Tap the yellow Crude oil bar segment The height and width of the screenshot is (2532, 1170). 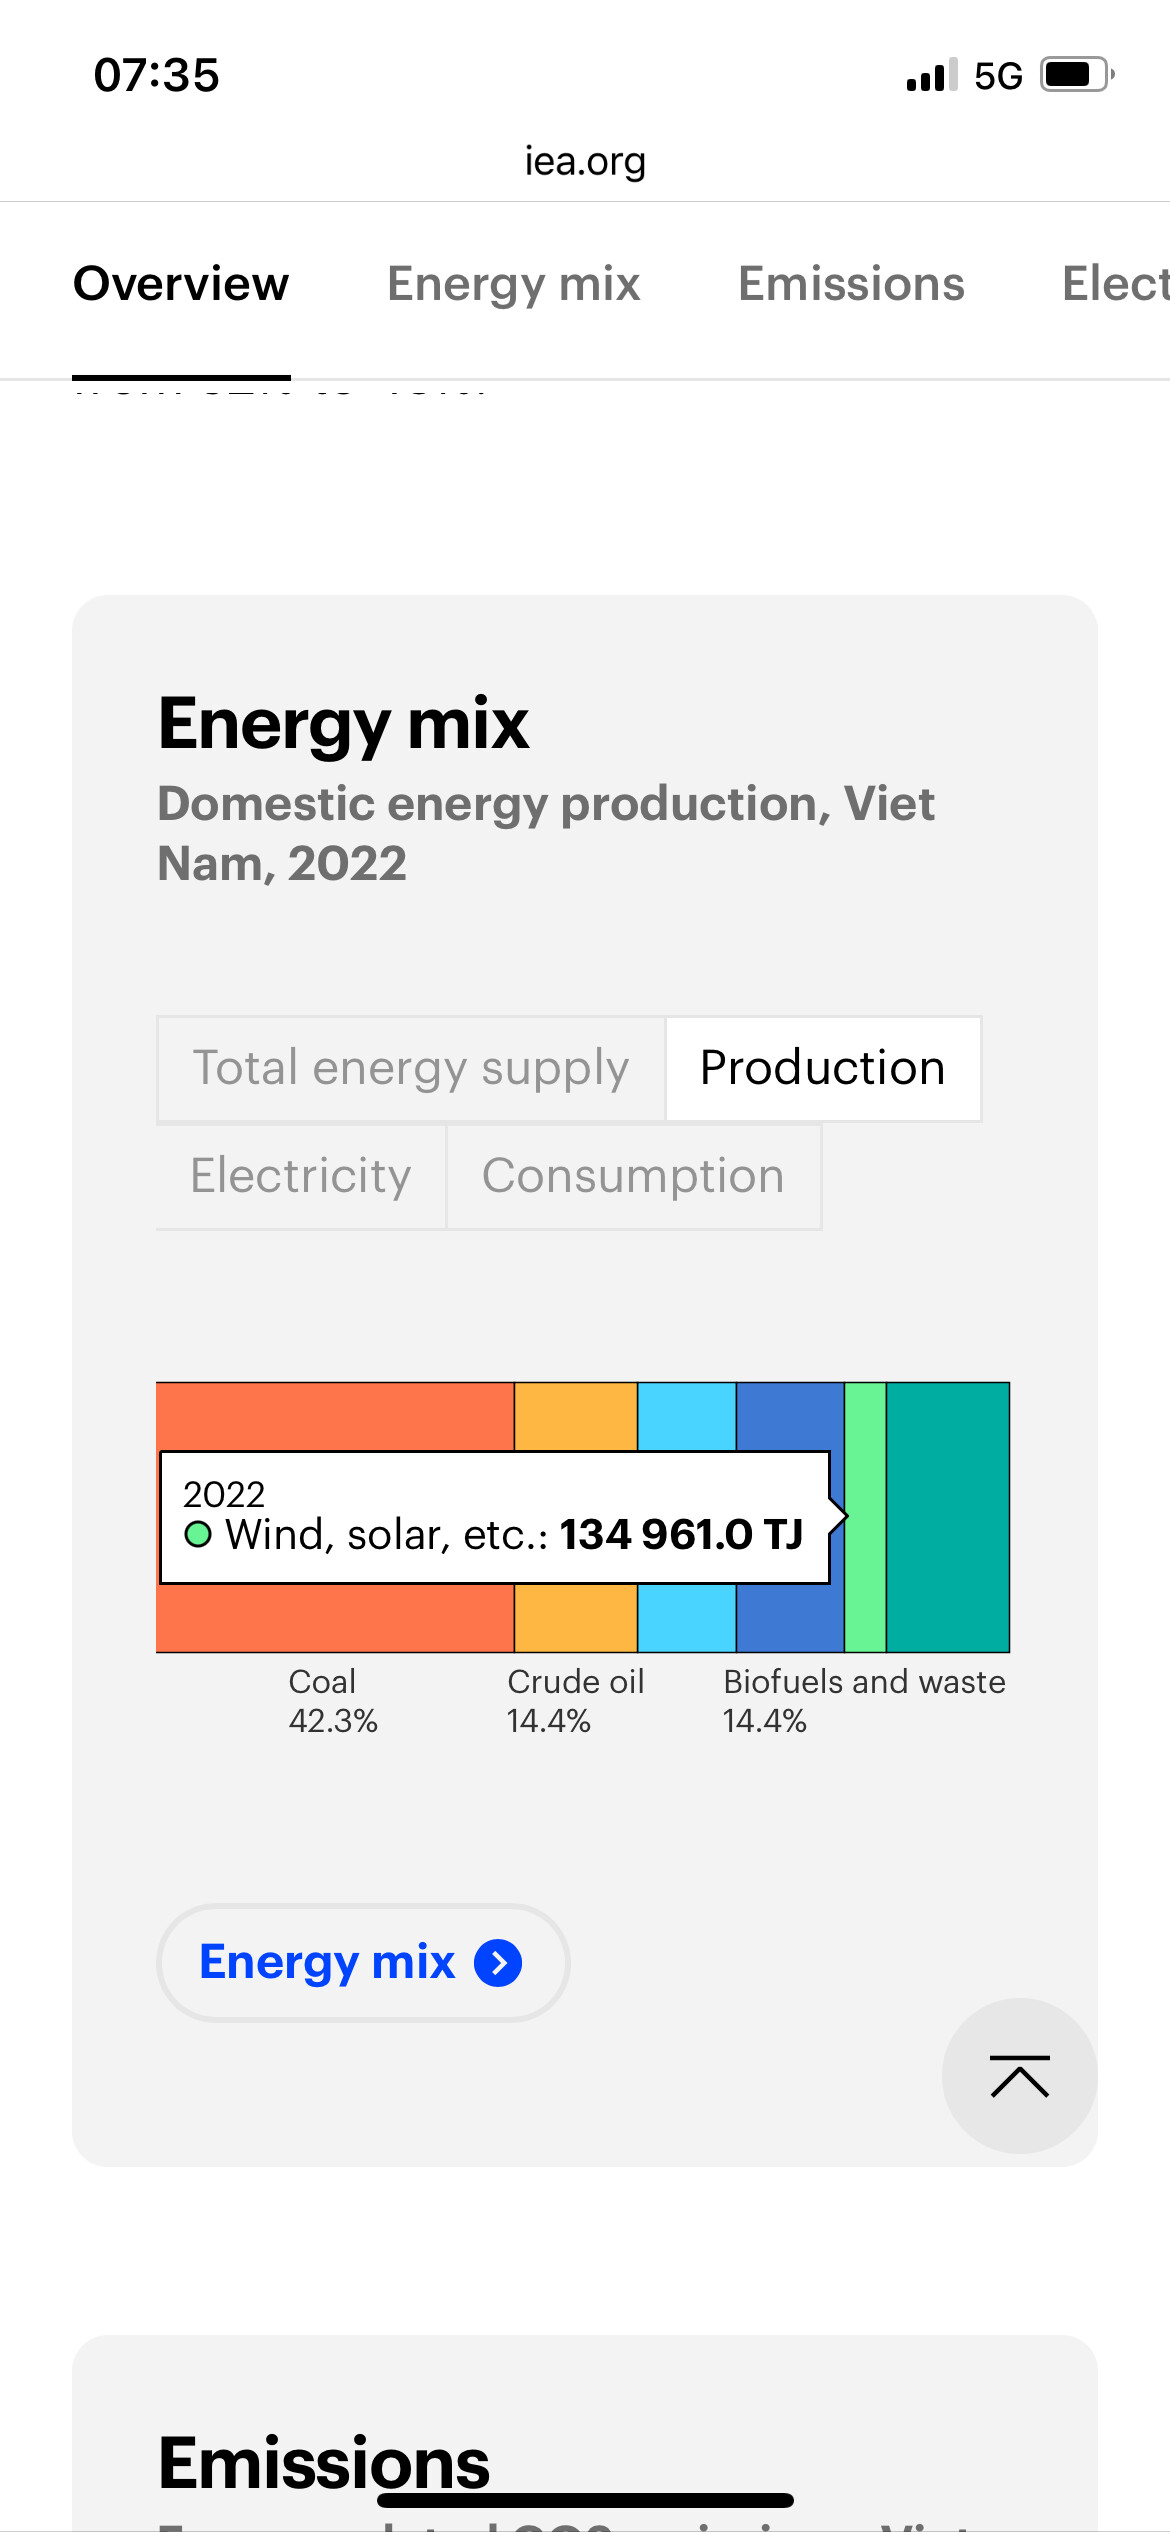pyautogui.click(x=575, y=1416)
